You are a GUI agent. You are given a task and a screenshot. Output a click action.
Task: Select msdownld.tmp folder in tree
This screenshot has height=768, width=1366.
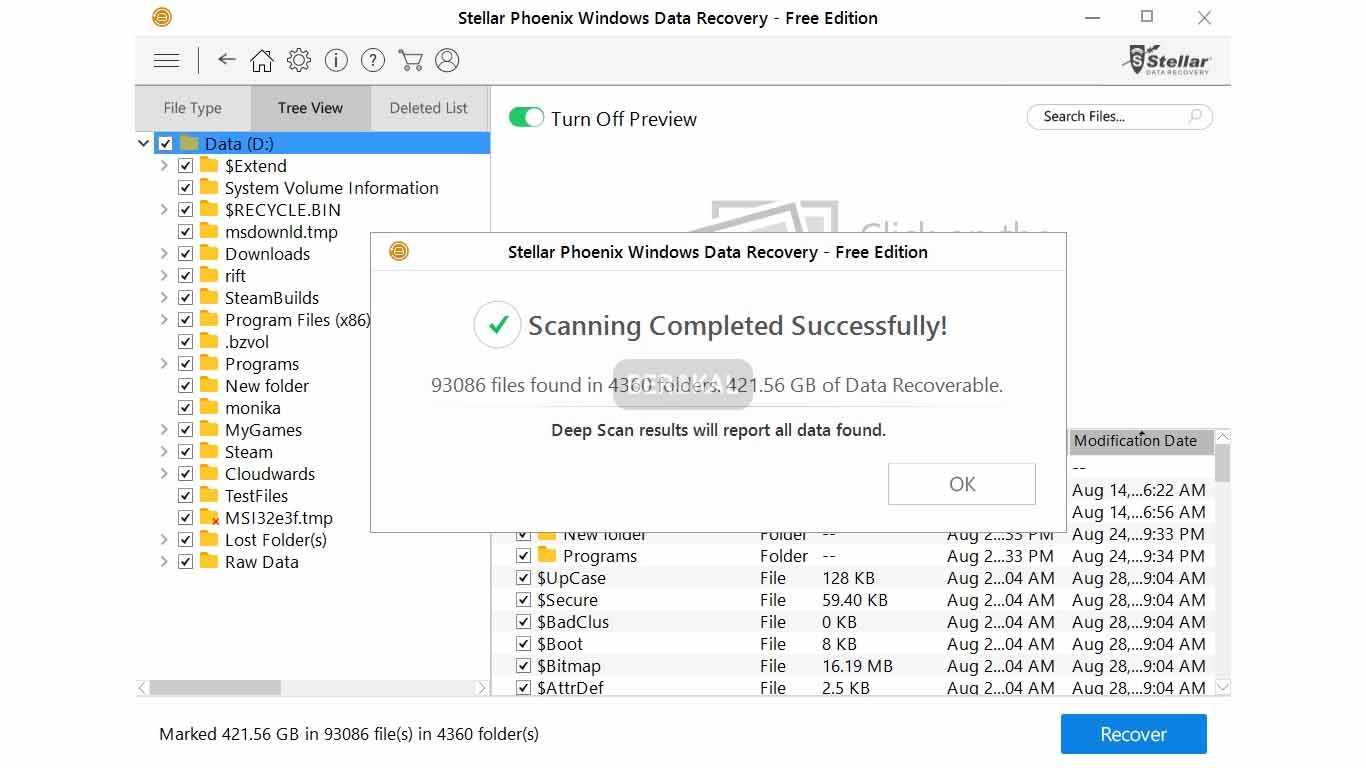(x=281, y=232)
